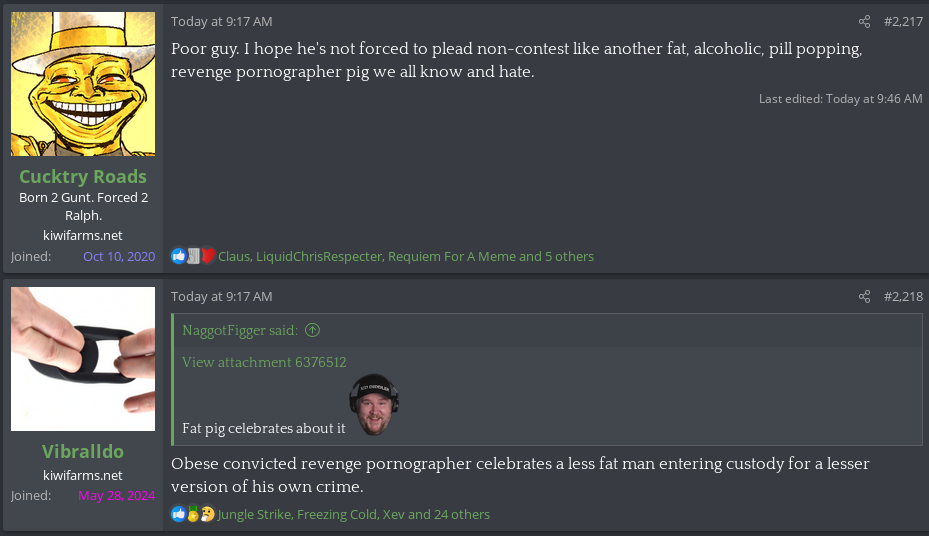Open post number #2,217 permalink

[903, 22]
